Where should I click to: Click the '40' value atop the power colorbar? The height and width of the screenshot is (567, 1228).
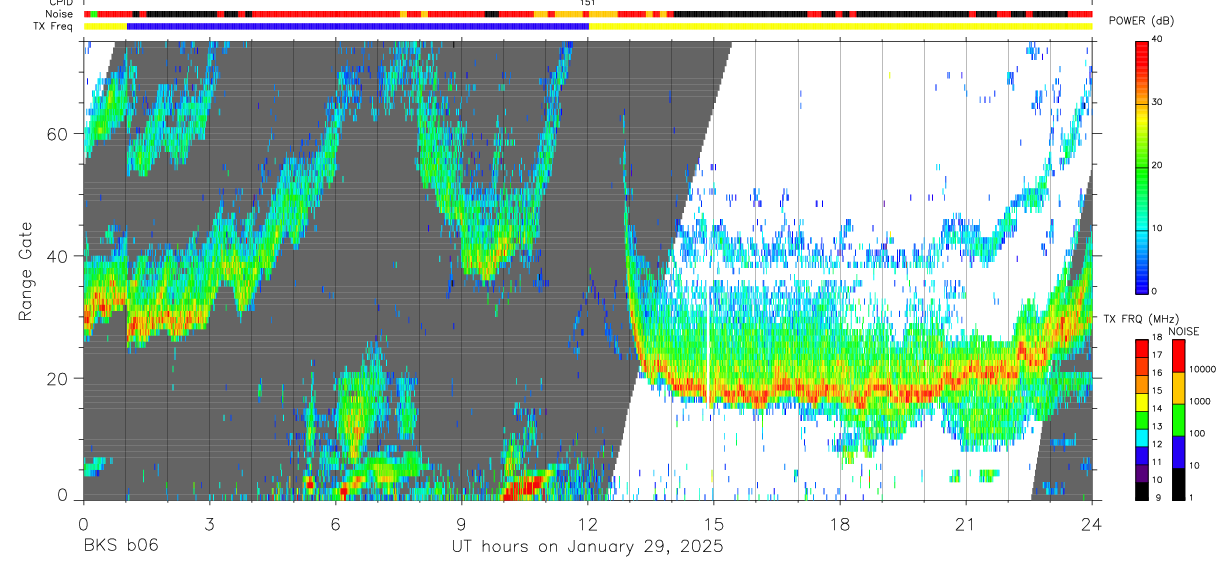click(1157, 40)
